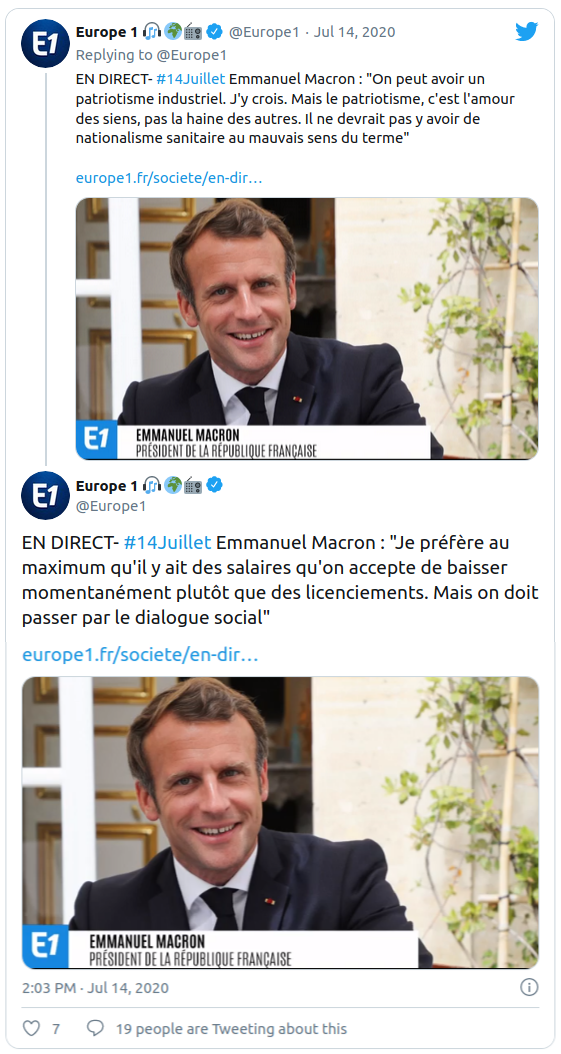Screen dimensions: 561x1054
Task: Open replies with speech bubble icon
Action: (95, 1028)
